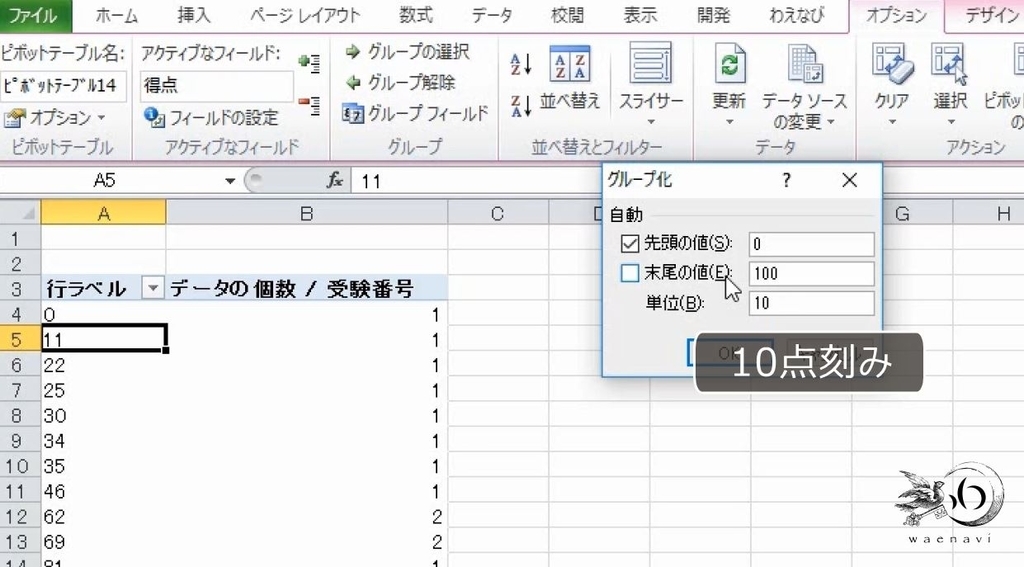Uncheck 先頭の値 checkbox
The image size is (1024, 567).
tap(630, 244)
